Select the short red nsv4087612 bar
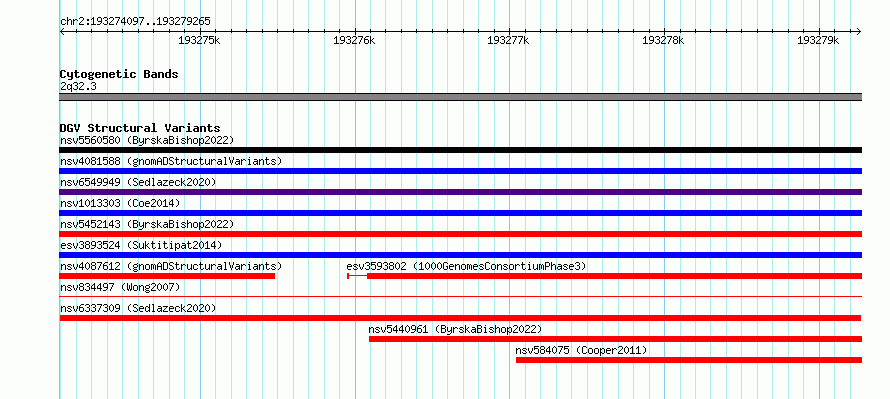This screenshot has width=890, height=399. 167,276
